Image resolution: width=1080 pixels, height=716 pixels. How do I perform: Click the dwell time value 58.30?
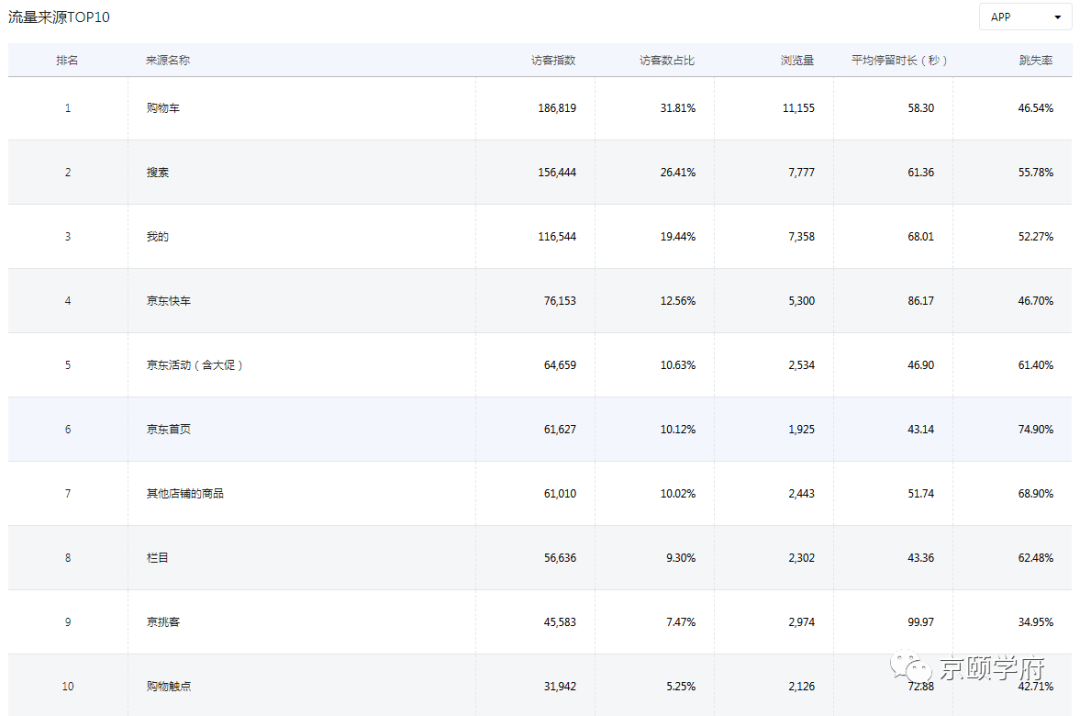pos(920,108)
